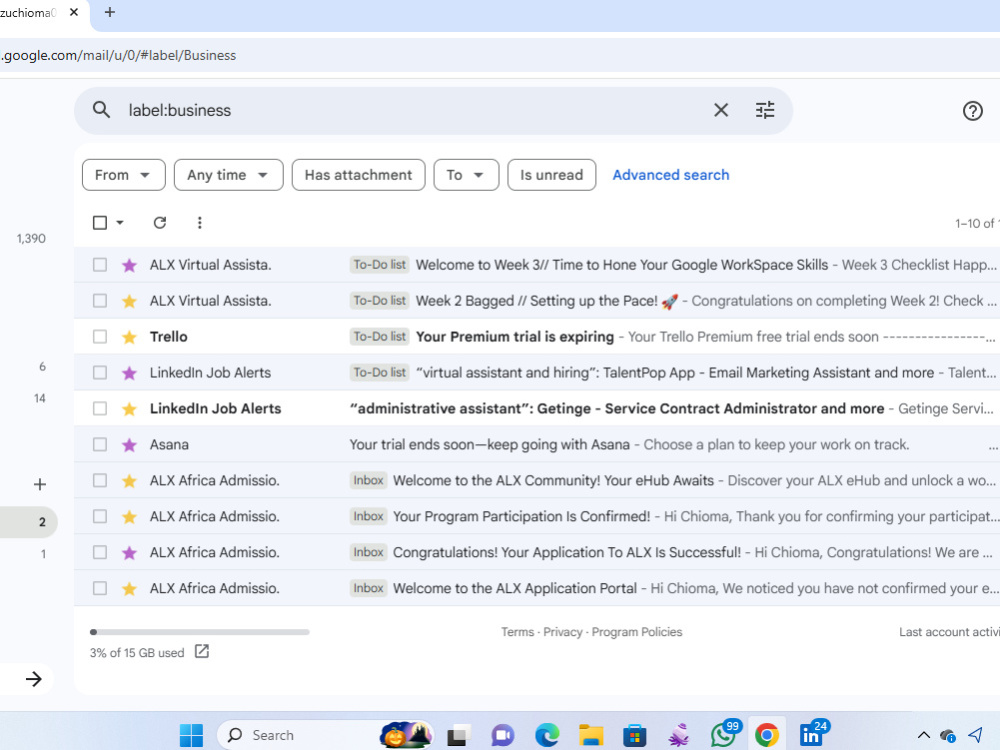
Task: Click the browser address bar URL
Action: point(119,55)
